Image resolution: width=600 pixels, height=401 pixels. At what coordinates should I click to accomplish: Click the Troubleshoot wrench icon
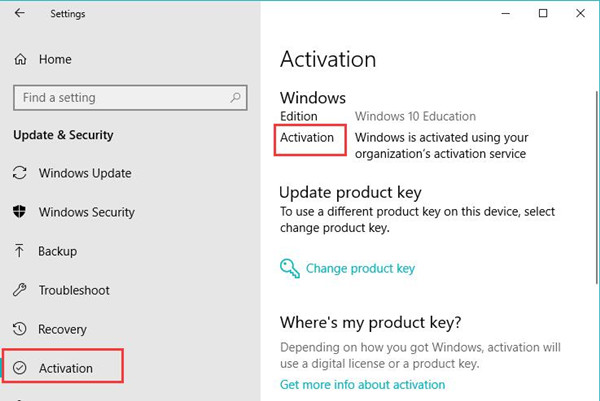click(x=20, y=290)
